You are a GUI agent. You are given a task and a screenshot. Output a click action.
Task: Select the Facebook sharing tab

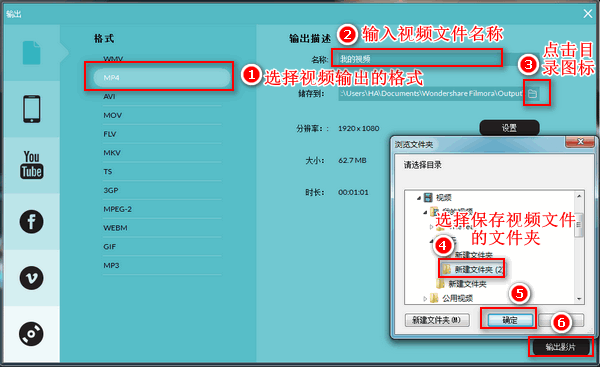point(31,222)
